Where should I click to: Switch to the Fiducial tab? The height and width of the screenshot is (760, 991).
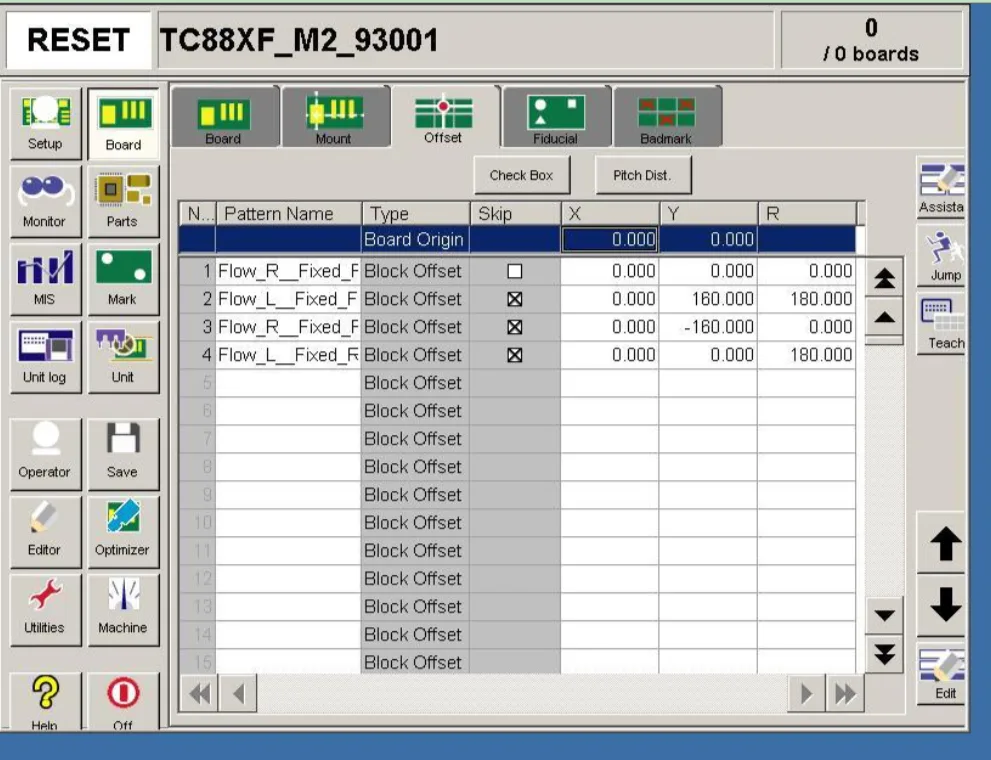click(x=554, y=115)
